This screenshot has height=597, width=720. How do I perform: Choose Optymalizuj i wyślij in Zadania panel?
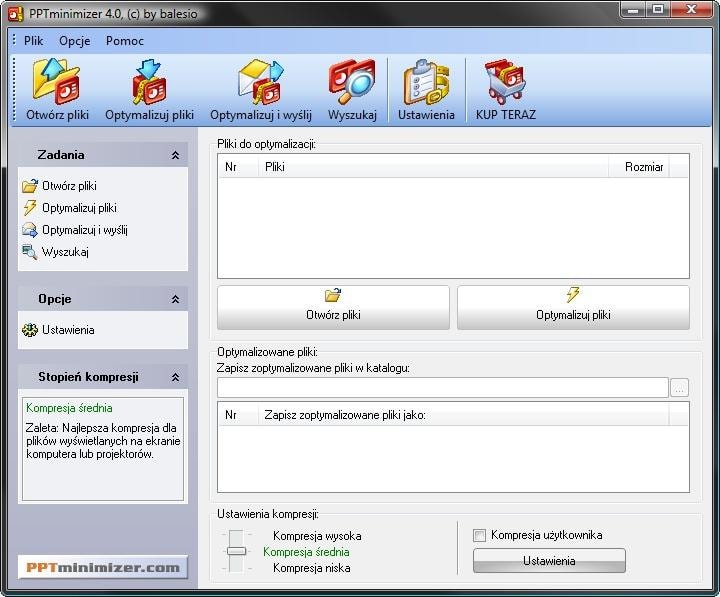coord(75,230)
